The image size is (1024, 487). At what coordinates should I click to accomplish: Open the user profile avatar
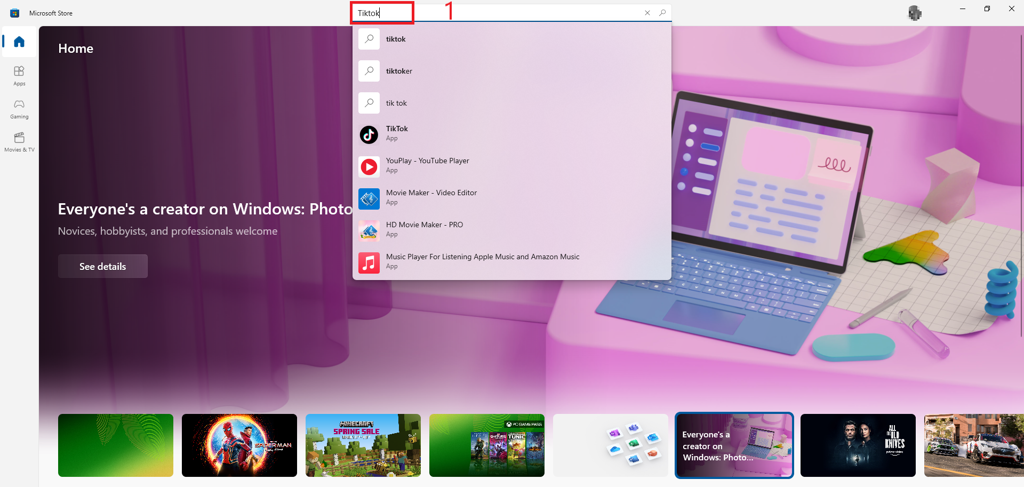click(x=914, y=13)
